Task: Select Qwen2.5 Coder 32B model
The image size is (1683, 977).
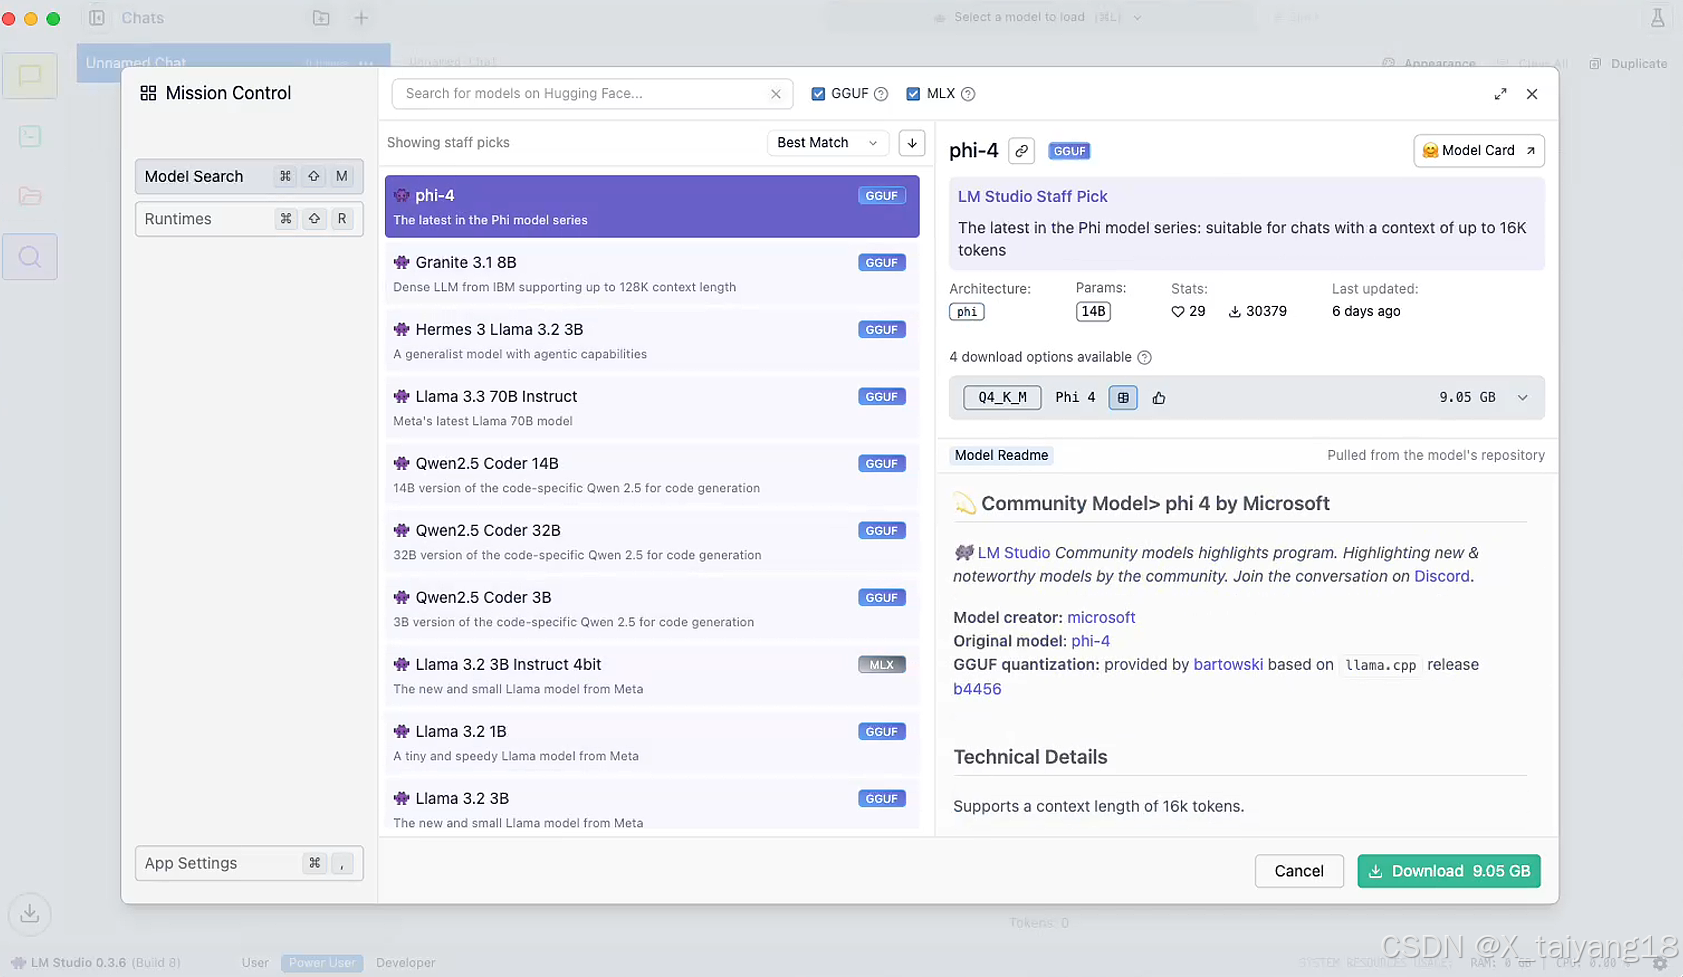Action: tap(652, 541)
